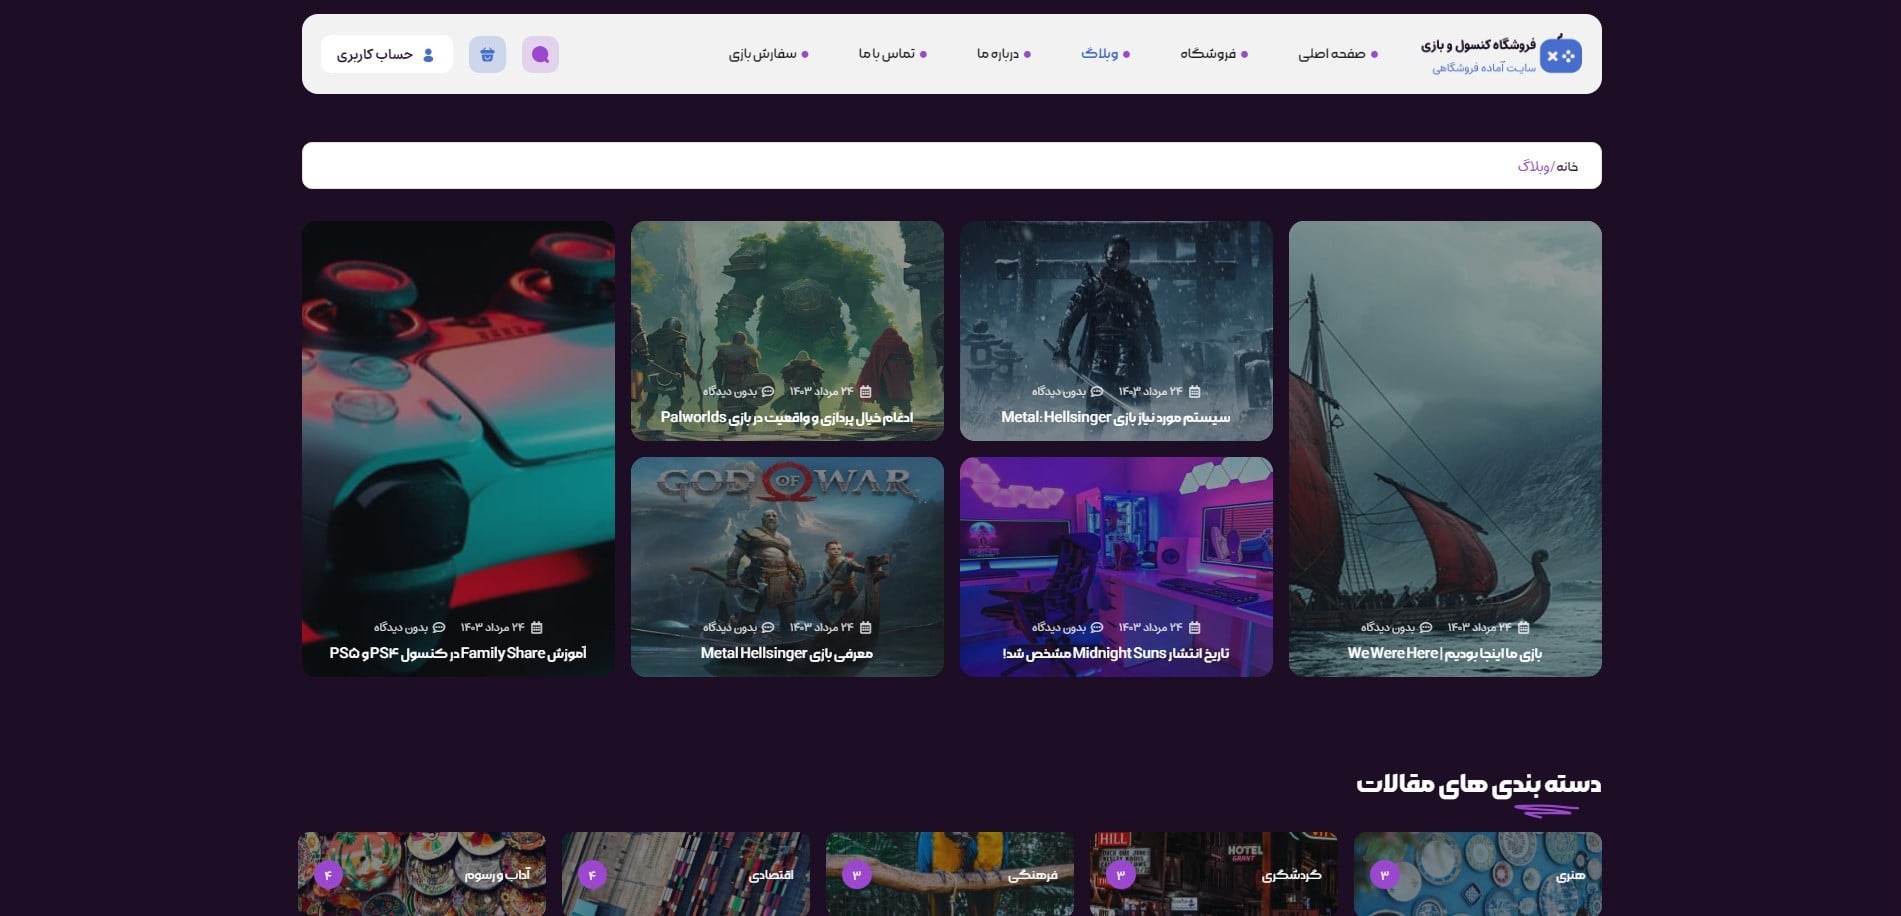The height and width of the screenshot is (916, 1901).
Task: Click the count badge on the فرهنگی category
Action: click(857, 875)
